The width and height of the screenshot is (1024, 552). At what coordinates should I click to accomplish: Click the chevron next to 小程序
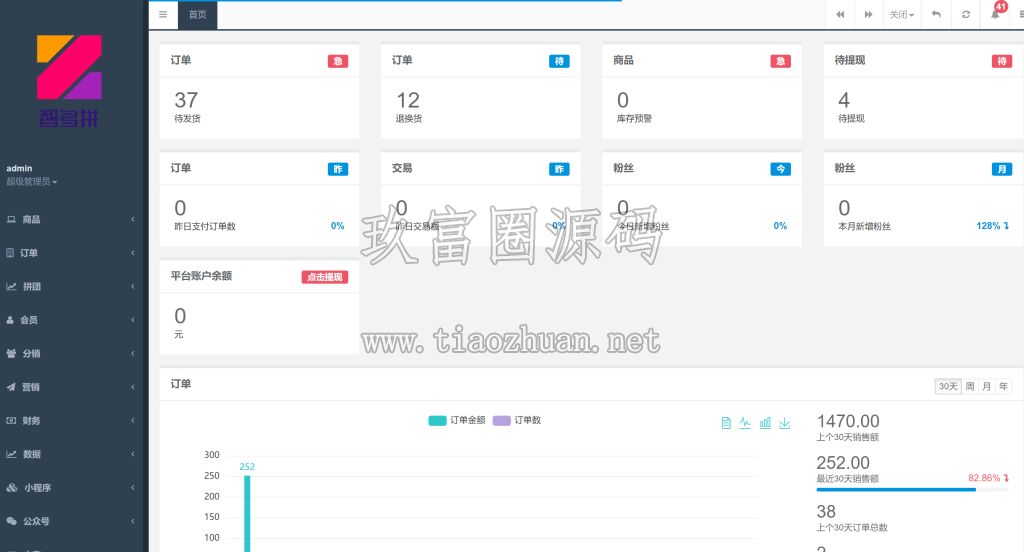coord(133,488)
